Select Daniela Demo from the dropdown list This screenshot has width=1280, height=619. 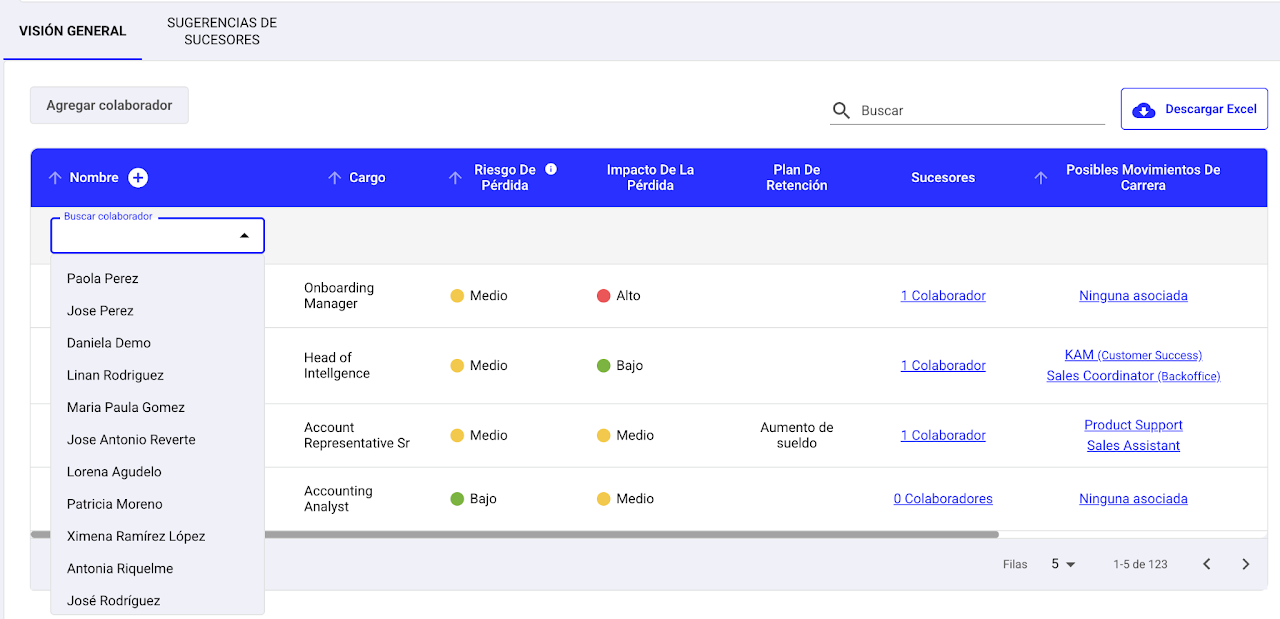pyautogui.click(x=109, y=343)
